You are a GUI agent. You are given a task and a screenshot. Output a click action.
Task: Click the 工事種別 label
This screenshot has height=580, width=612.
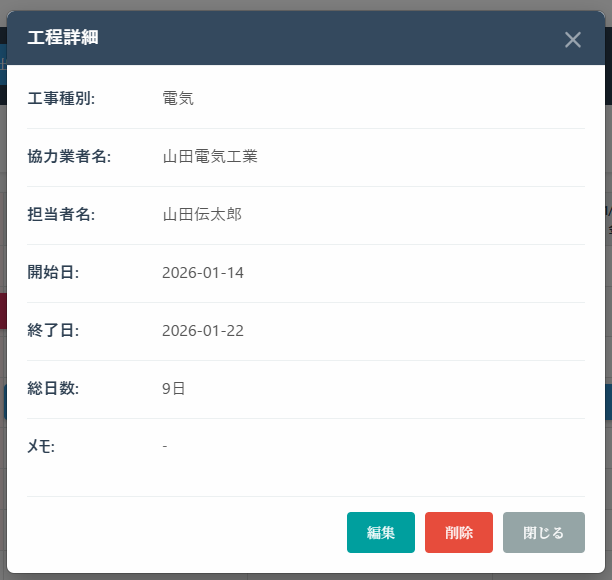61,99
